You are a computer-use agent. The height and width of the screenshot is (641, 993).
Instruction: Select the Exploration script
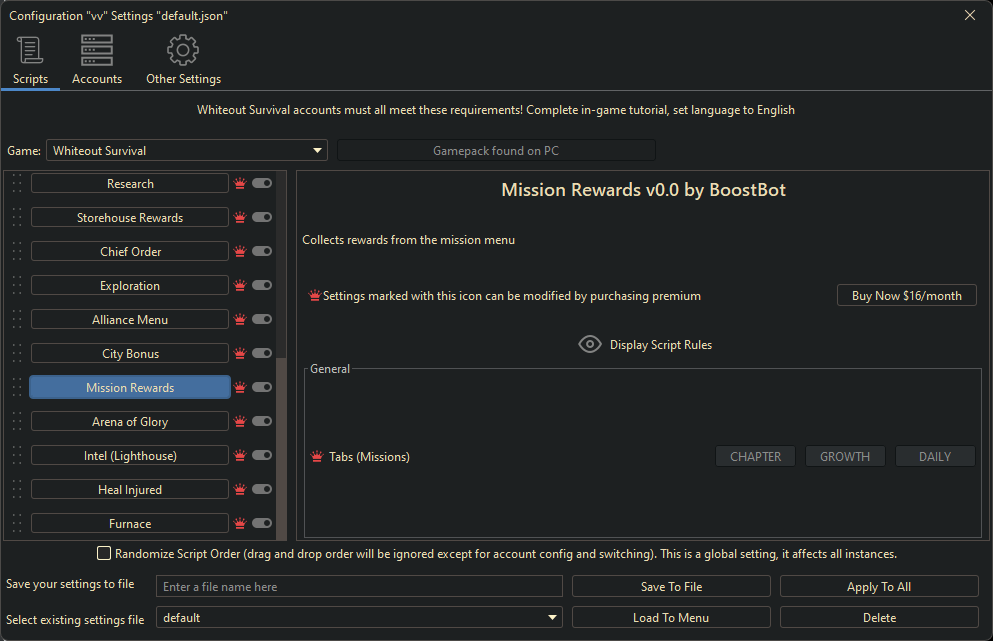[x=130, y=285]
